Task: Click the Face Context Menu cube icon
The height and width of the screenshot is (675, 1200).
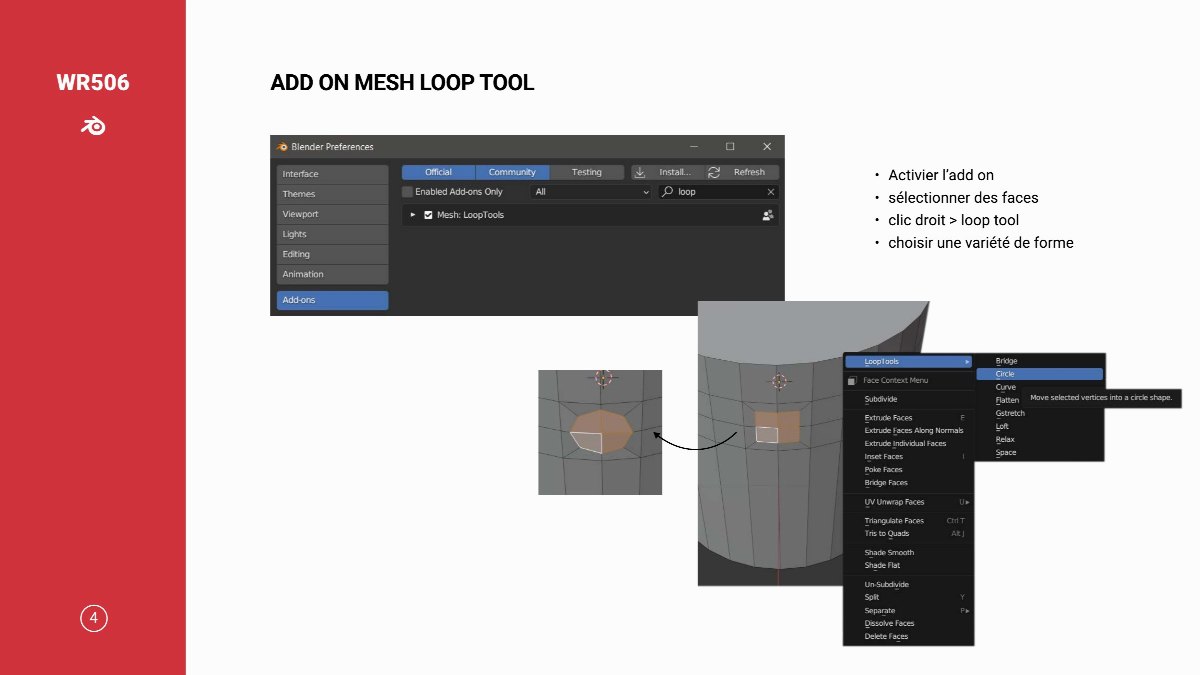Action: click(x=852, y=380)
